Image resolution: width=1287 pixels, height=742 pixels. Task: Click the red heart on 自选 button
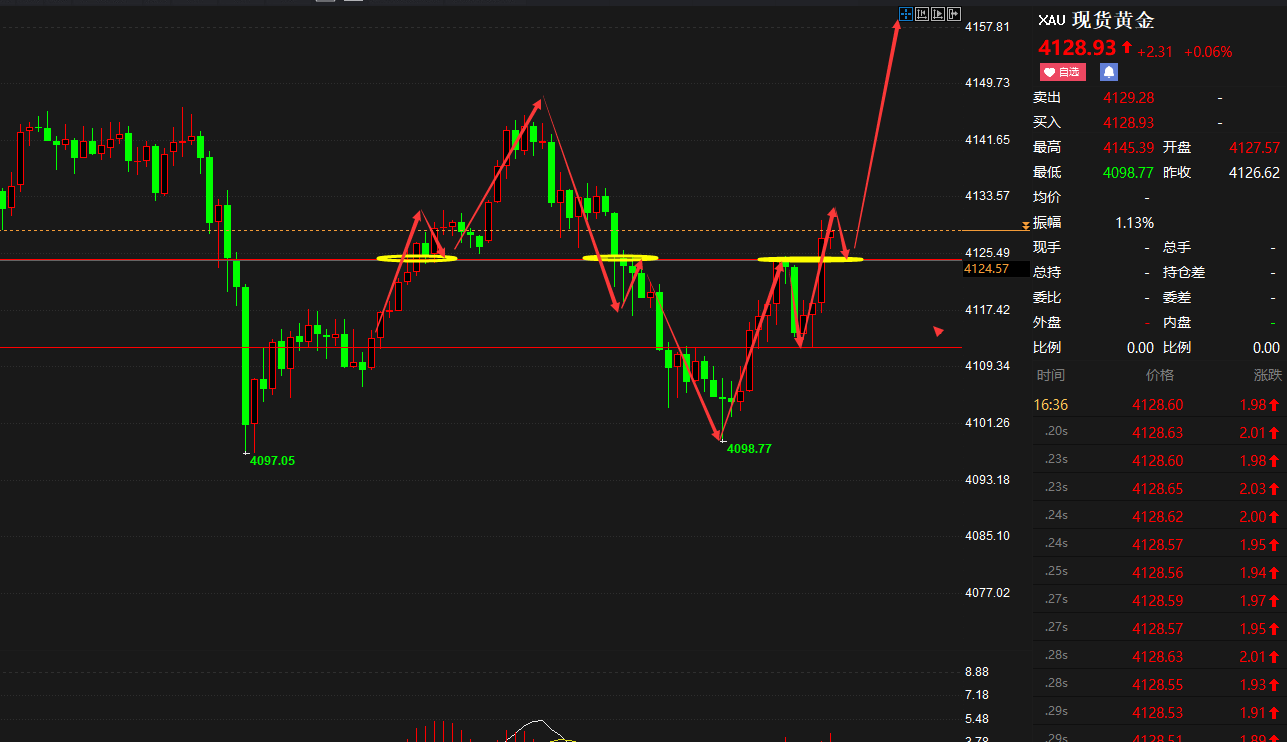1049,72
